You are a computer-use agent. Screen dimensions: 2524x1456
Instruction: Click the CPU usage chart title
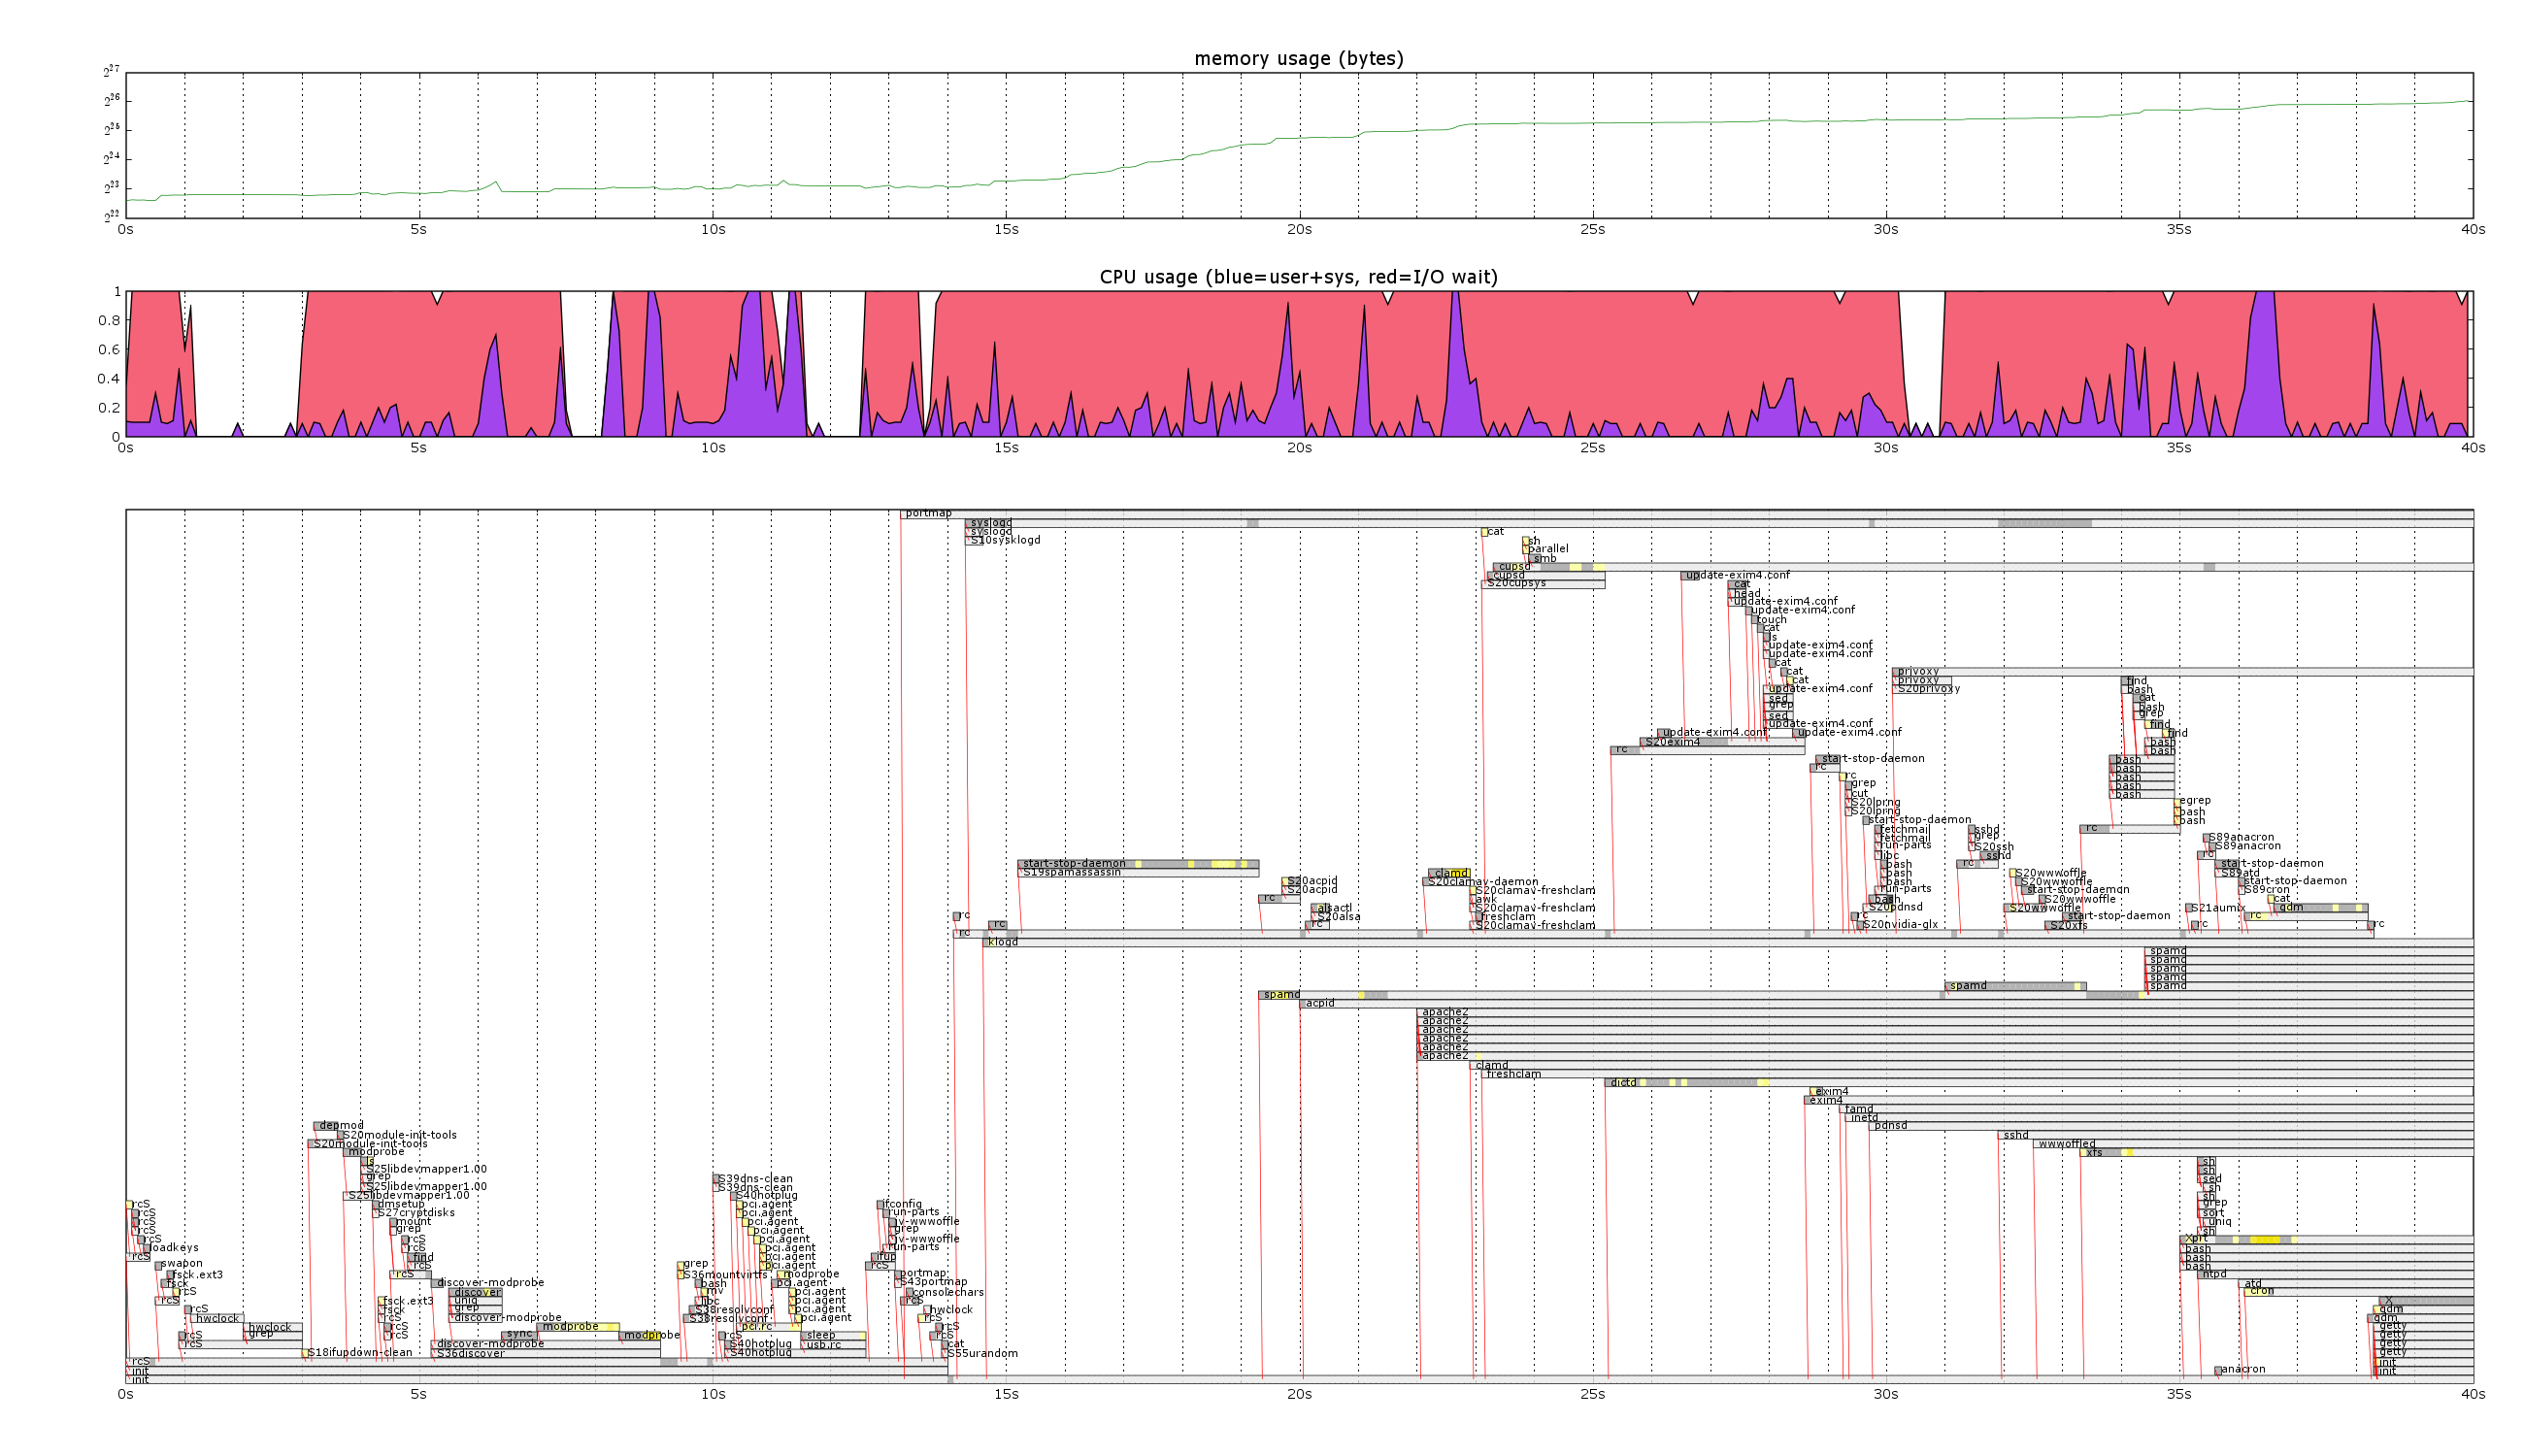coord(1298,277)
